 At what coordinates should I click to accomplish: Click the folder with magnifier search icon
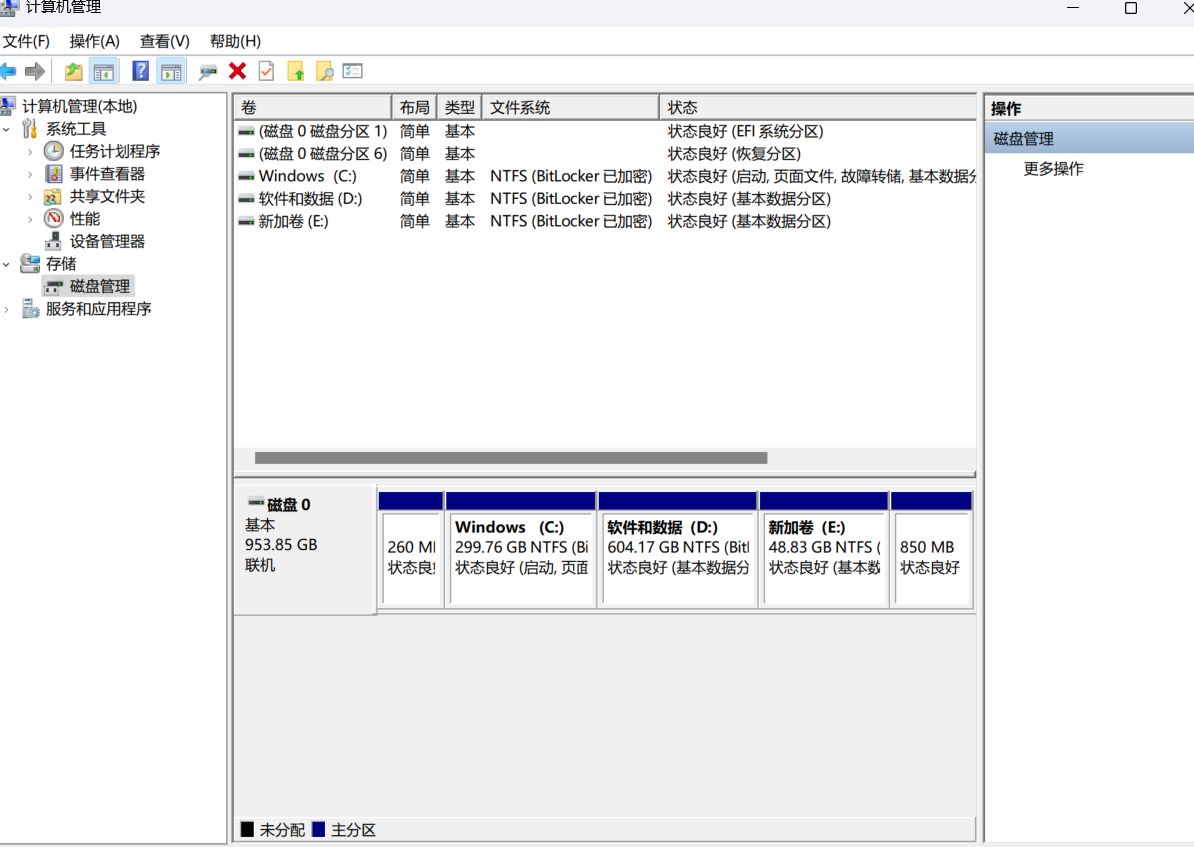[x=324, y=72]
